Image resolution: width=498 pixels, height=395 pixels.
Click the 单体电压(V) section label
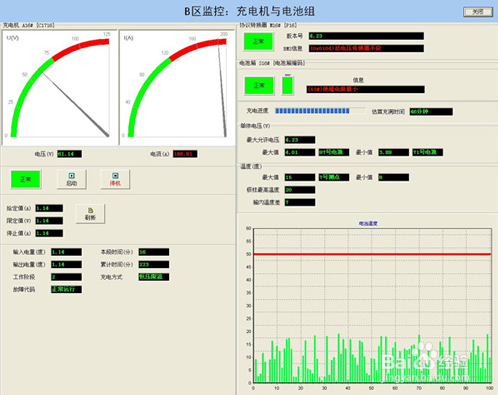[x=255, y=126]
